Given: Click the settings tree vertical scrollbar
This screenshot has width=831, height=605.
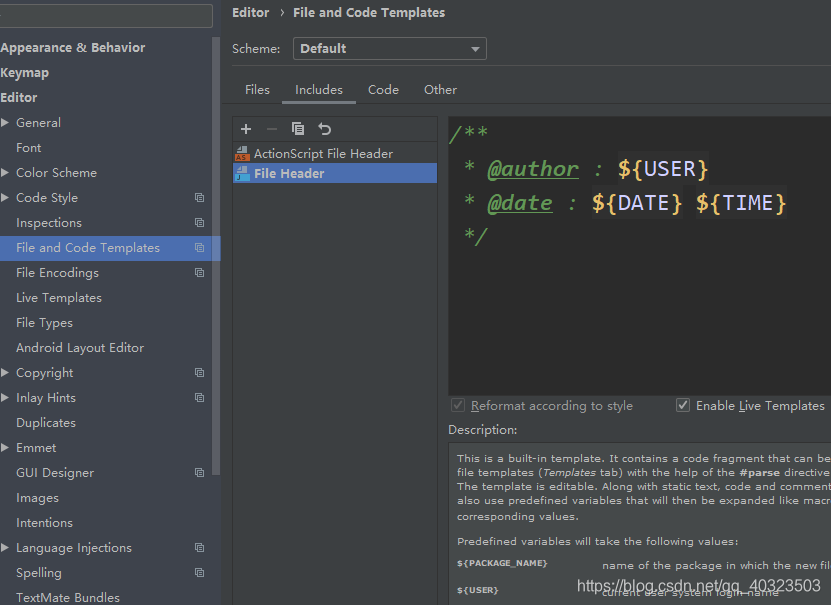Looking at the screenshot, I should pos(216,256).
